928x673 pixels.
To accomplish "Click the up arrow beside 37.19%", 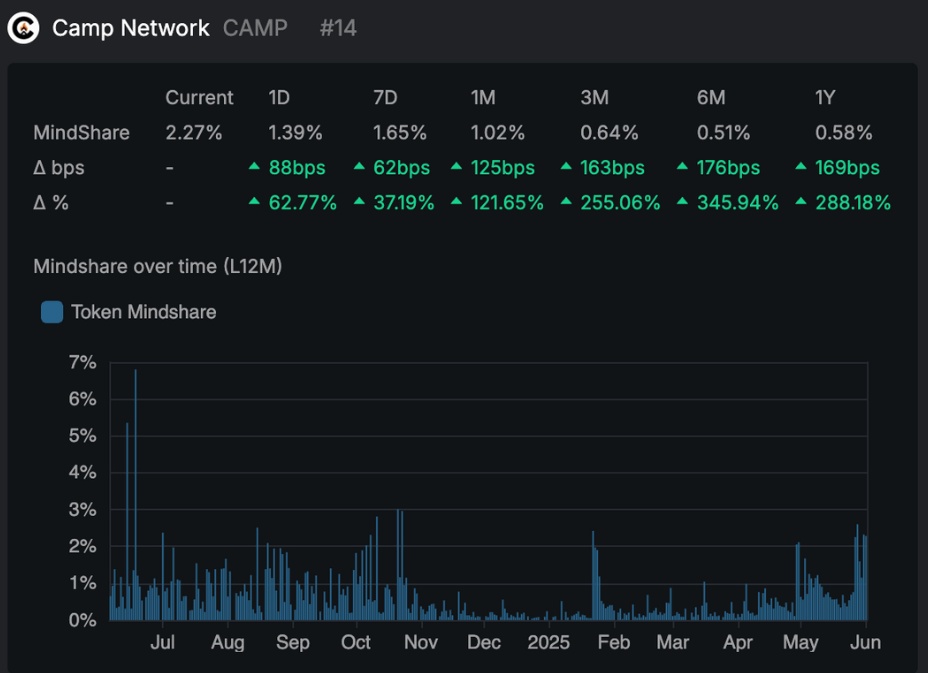I will point(359,201).
